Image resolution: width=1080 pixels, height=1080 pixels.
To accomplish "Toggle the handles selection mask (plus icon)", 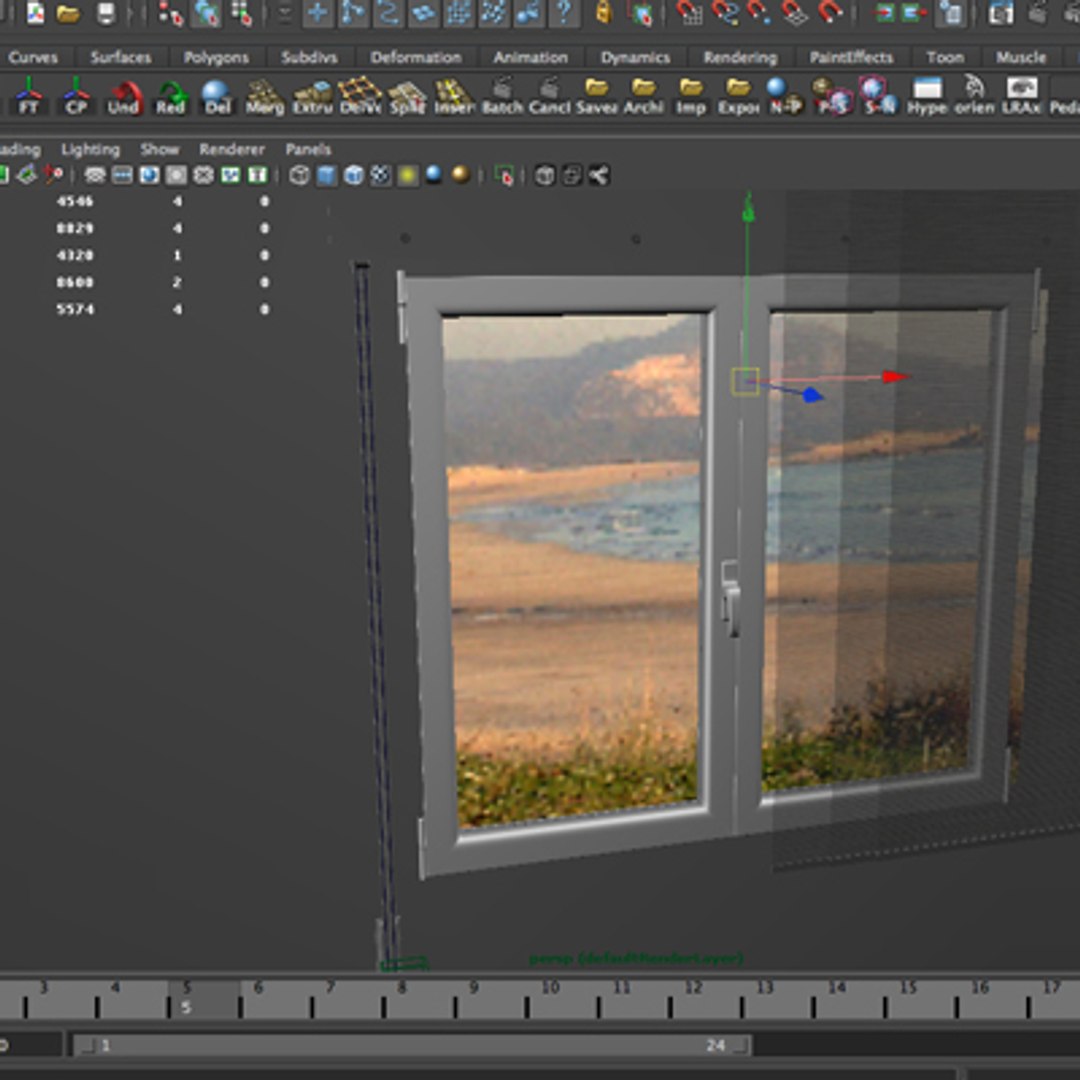I will coord(318,13).
